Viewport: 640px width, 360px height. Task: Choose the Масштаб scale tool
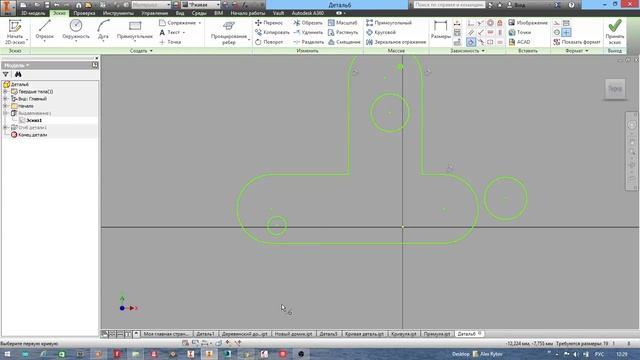[x=342, y=23]
